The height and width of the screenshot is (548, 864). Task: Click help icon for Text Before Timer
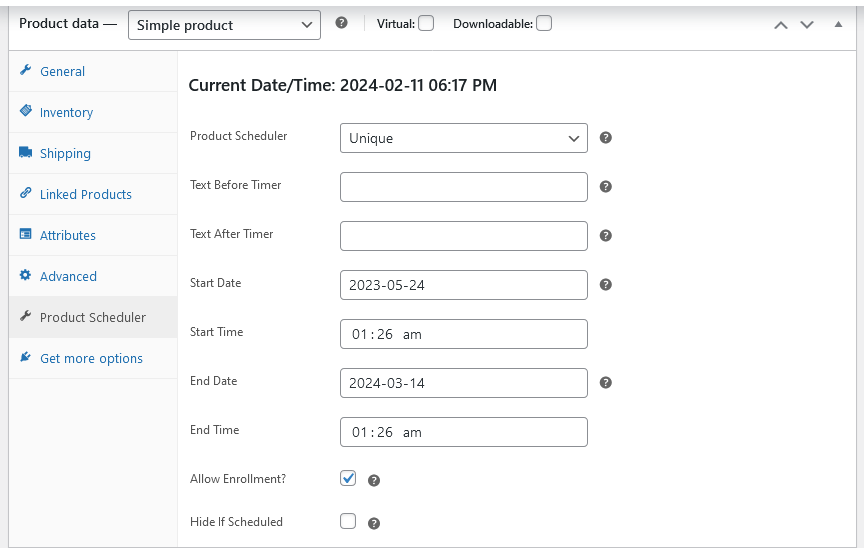pyautogui.click(x=606, y=187)
